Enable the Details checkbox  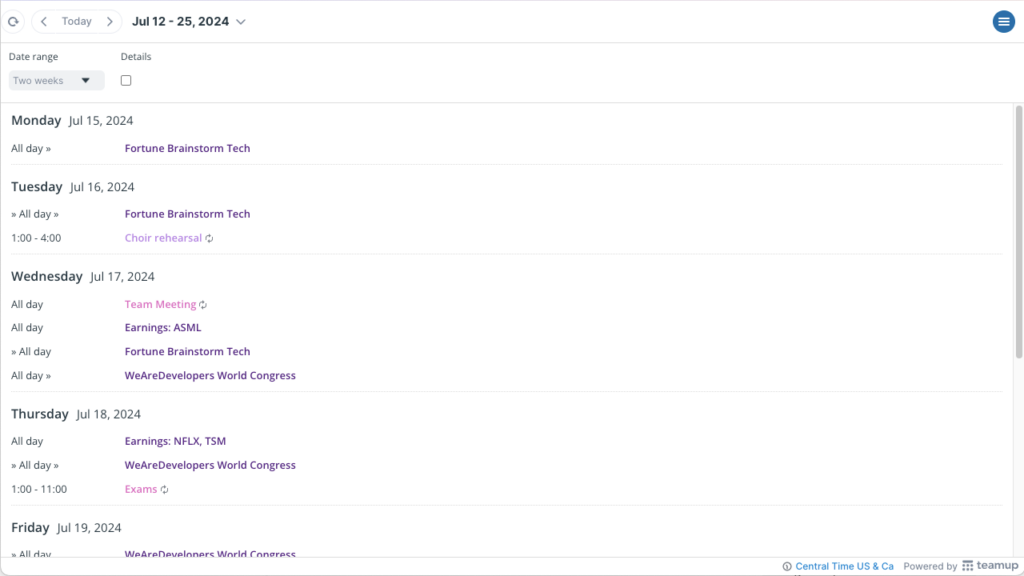(x=125, y=80)
